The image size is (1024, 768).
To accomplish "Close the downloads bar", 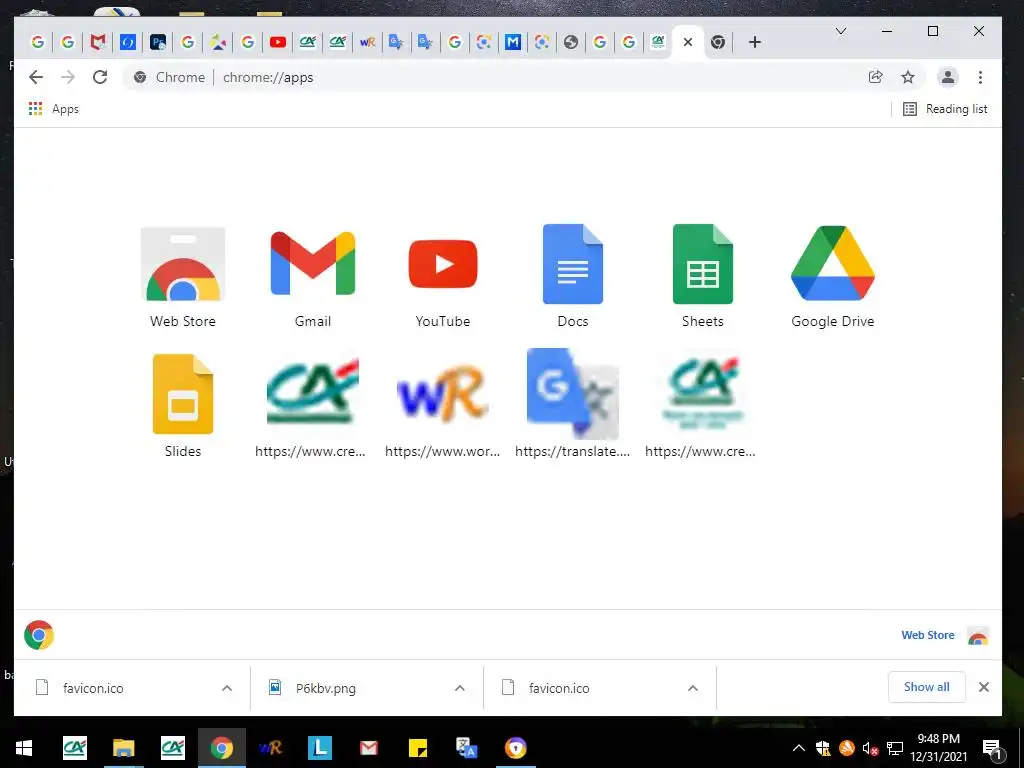I will [x=984, y=687].
